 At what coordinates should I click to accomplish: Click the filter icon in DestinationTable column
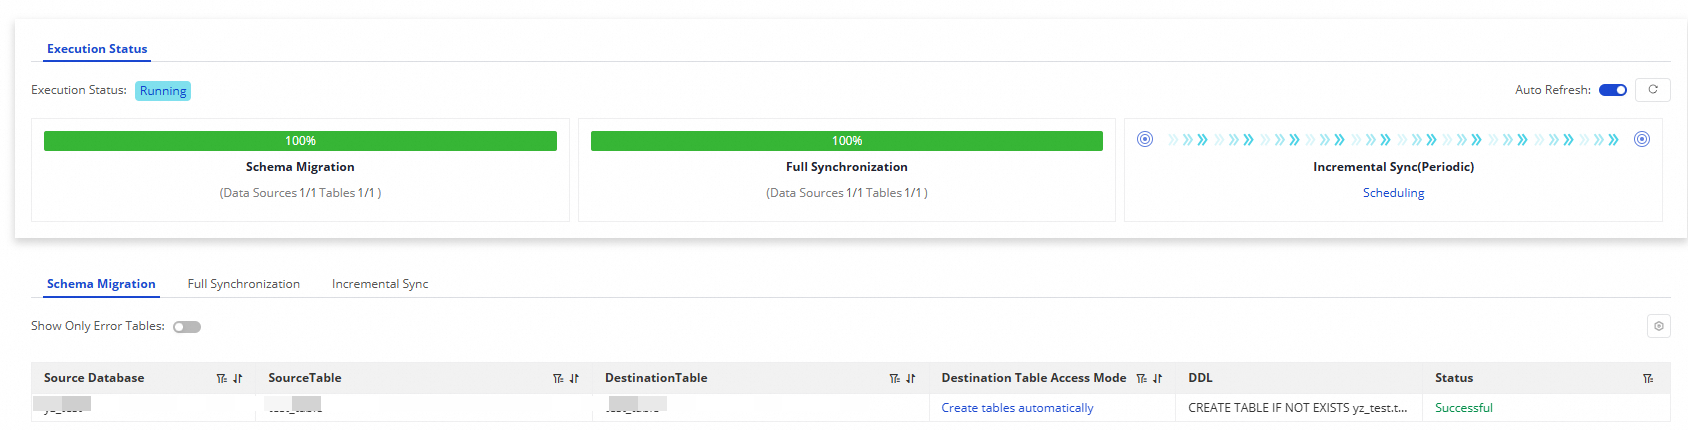895,379
